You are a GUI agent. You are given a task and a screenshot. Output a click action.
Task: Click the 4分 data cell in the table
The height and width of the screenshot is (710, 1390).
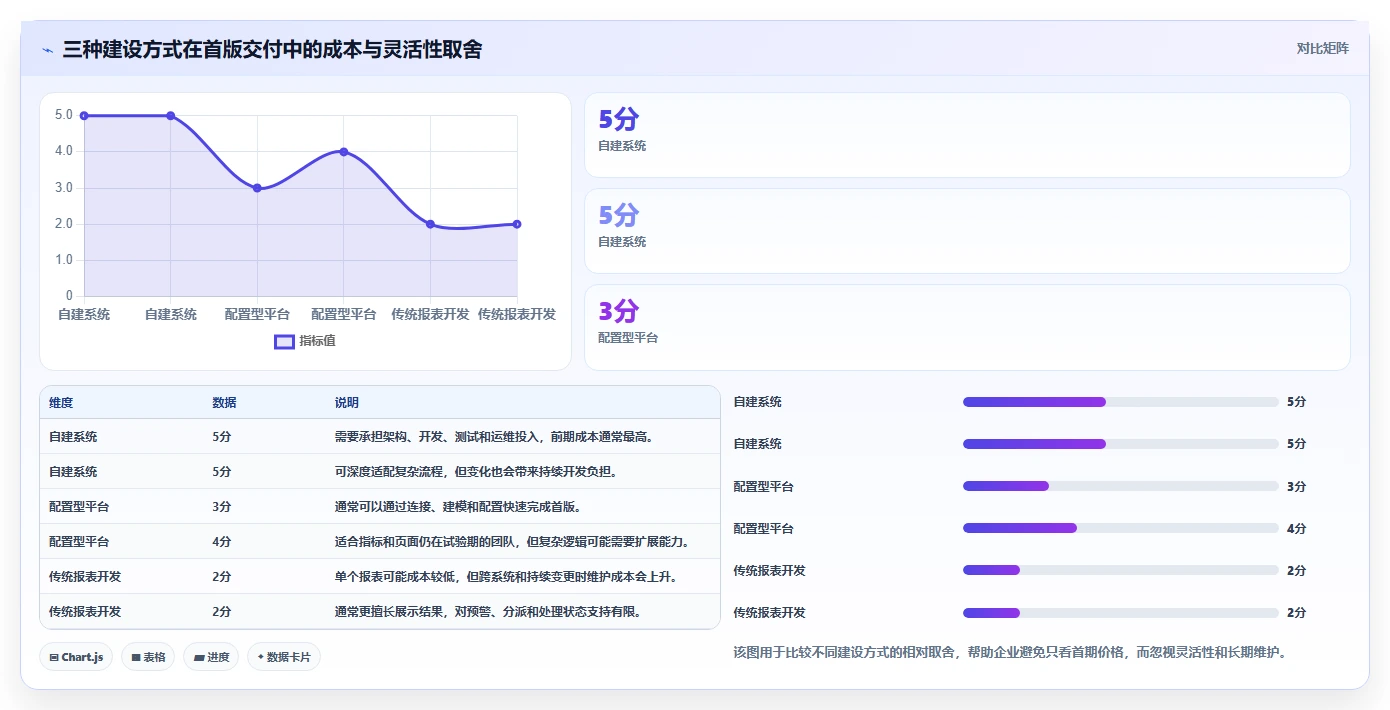222,541
